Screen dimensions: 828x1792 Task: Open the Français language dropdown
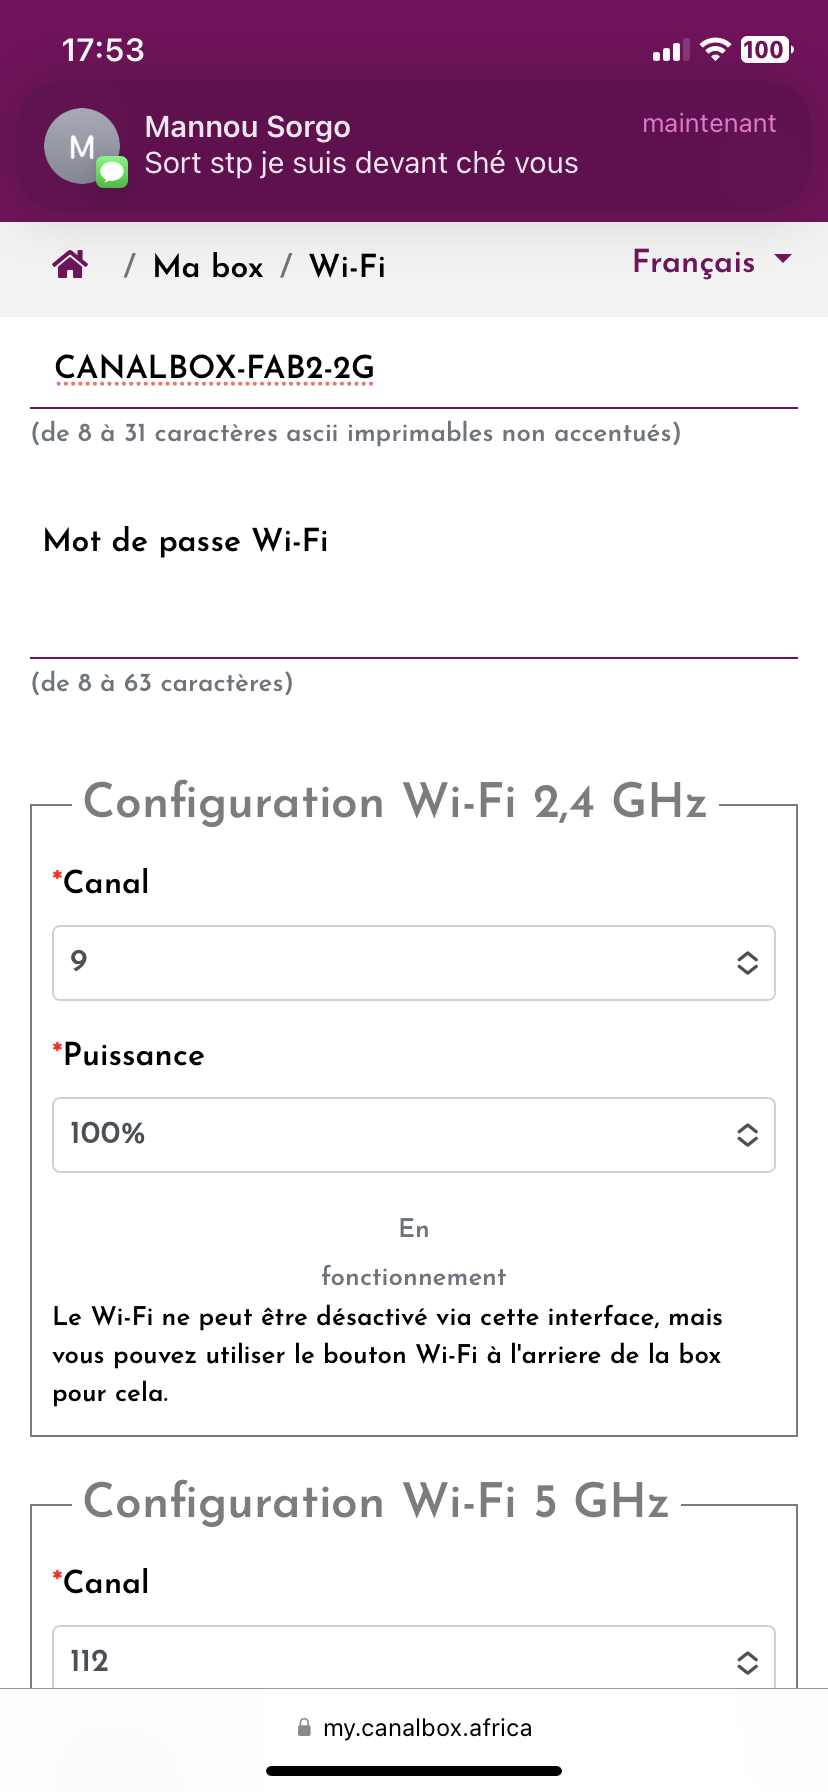pos(711,262)
